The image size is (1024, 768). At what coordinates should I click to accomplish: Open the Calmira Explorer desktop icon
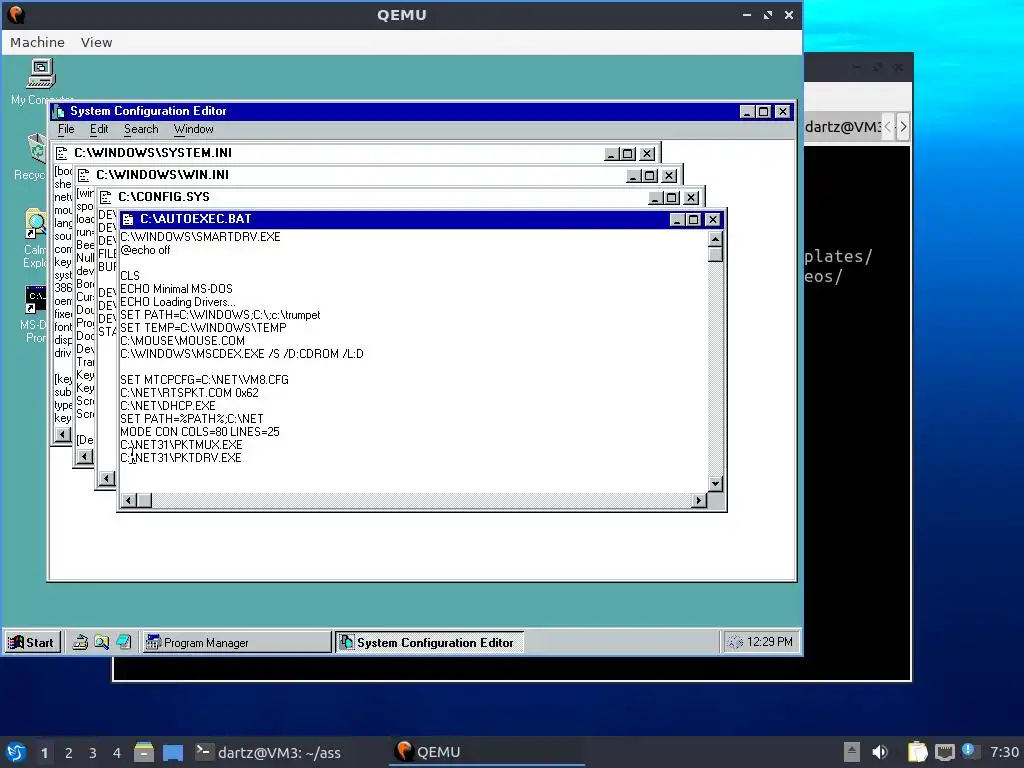[x=36, y=224]
